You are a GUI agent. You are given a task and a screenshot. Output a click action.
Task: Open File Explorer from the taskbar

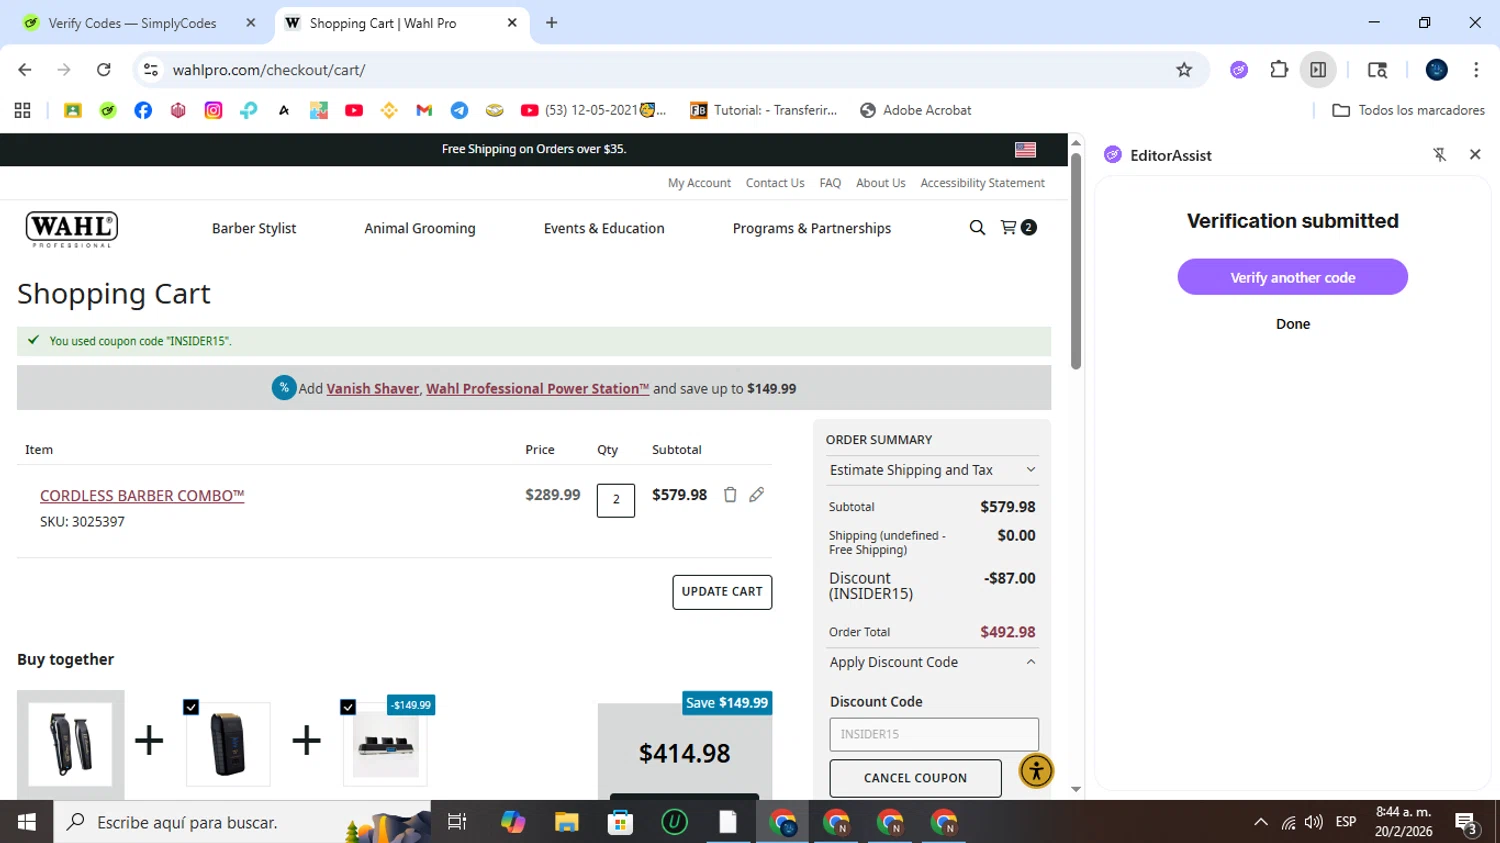pos(567,822)
